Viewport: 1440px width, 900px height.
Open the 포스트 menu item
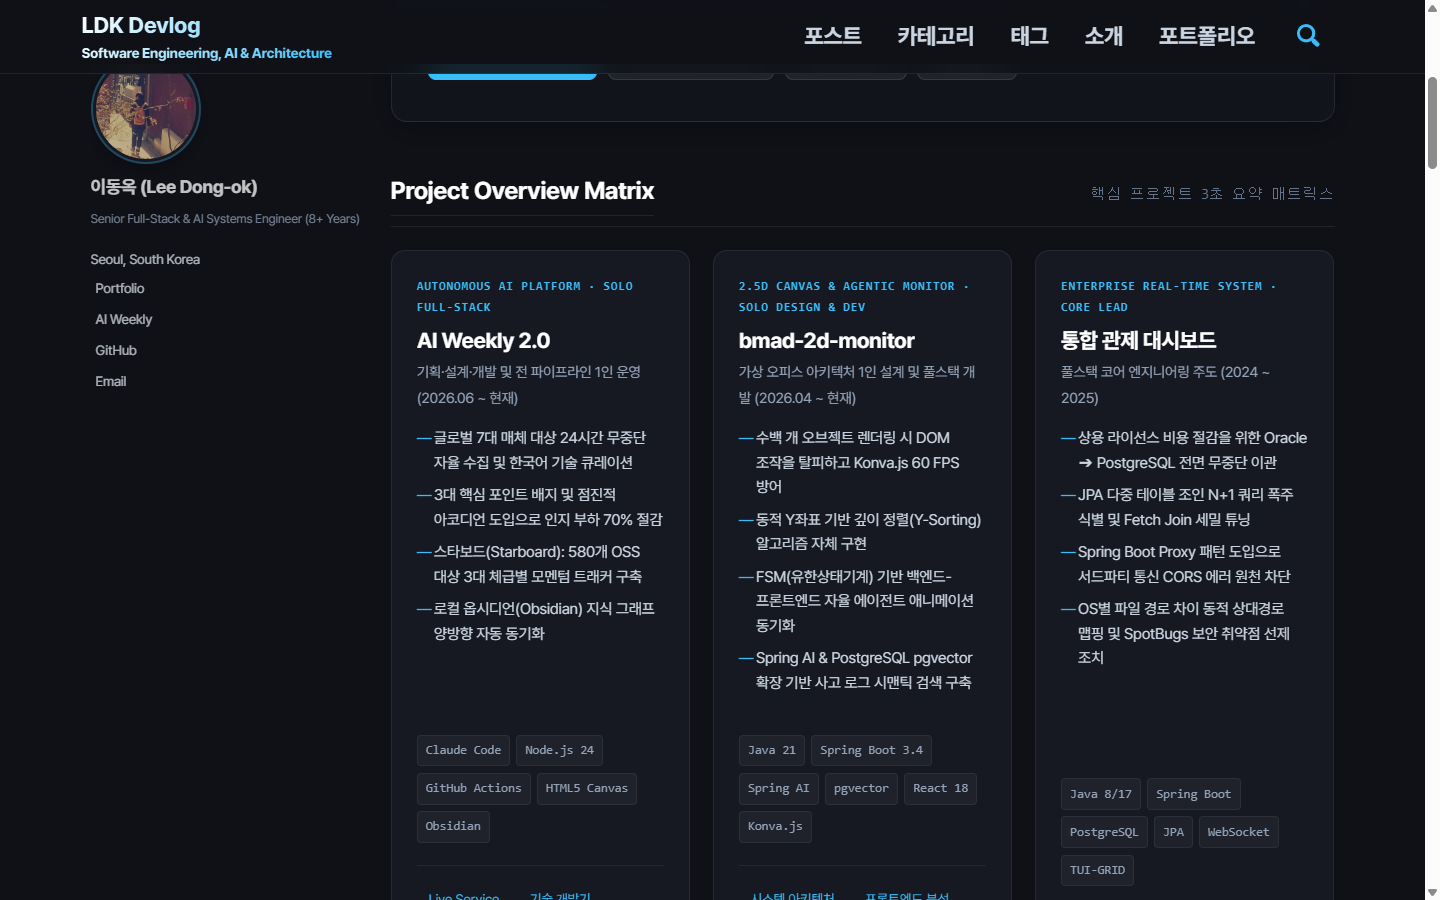tap(833, 36)
